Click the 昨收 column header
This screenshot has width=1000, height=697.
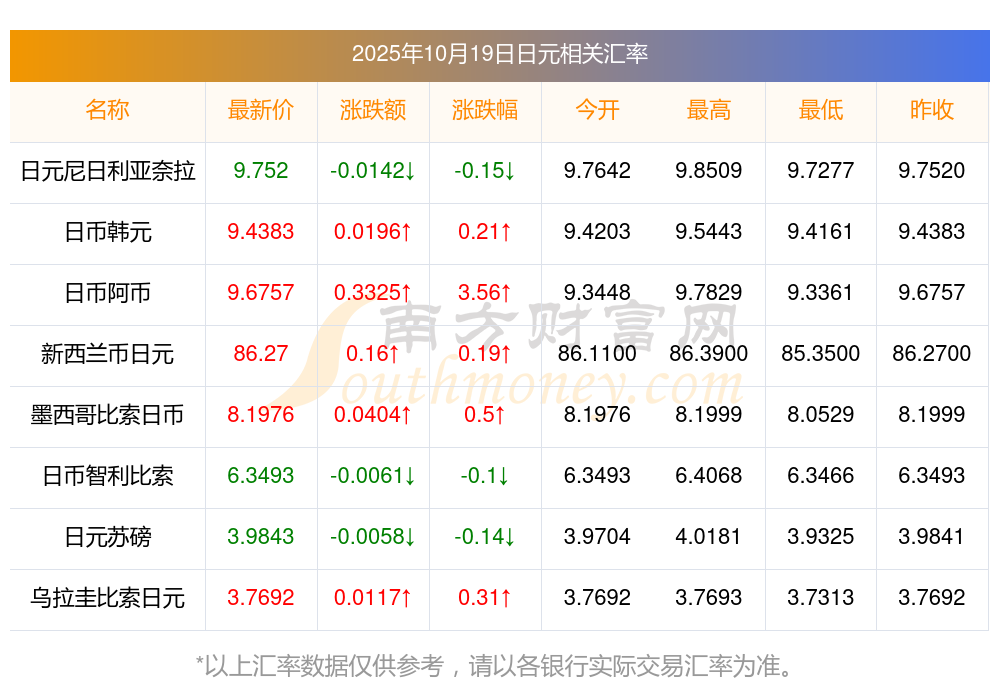point(932,110)
